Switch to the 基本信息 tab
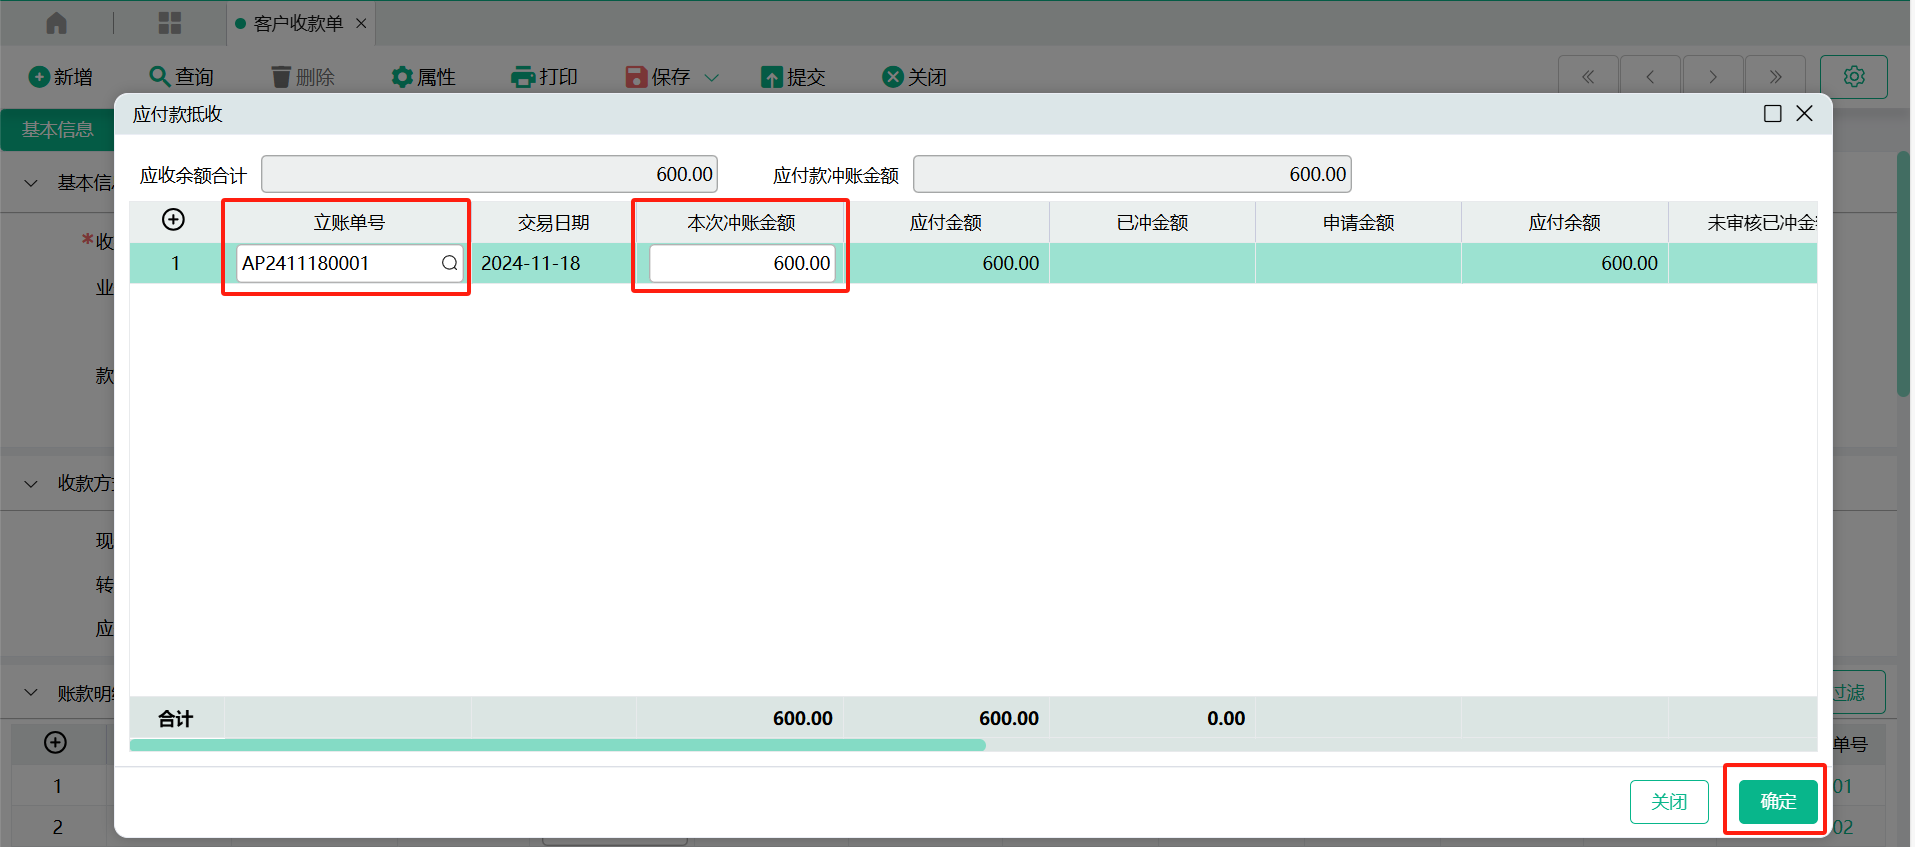Viewport: 1915px width, 847px height. [x=57, y=130]
